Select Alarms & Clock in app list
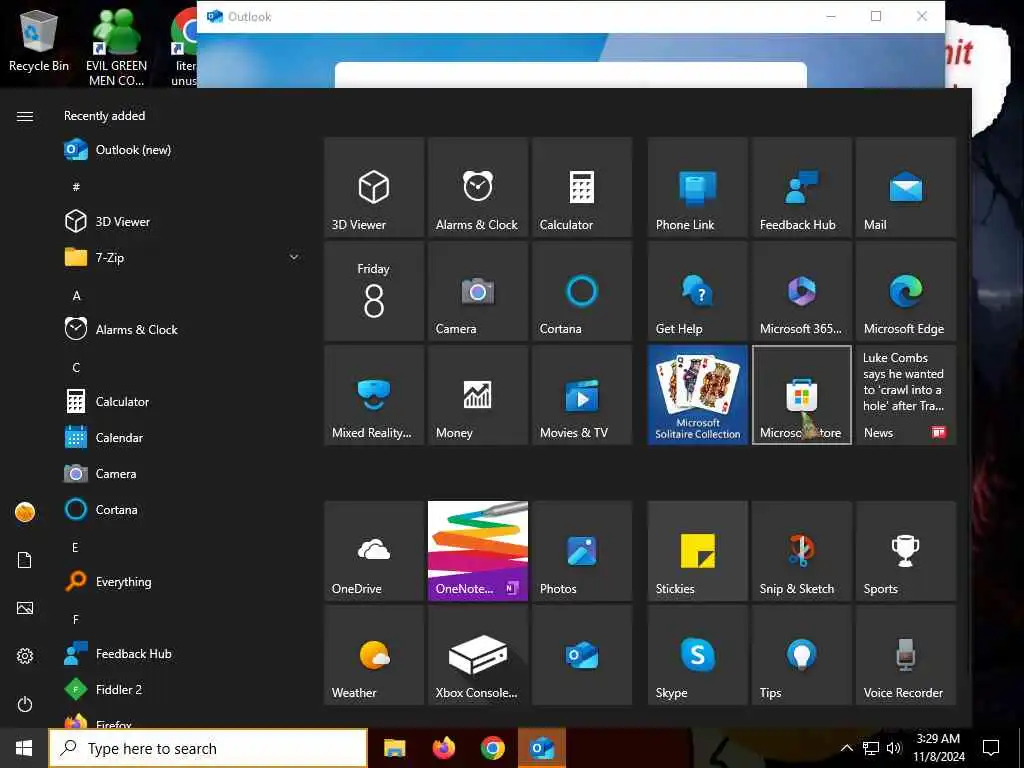 [183, 329]
